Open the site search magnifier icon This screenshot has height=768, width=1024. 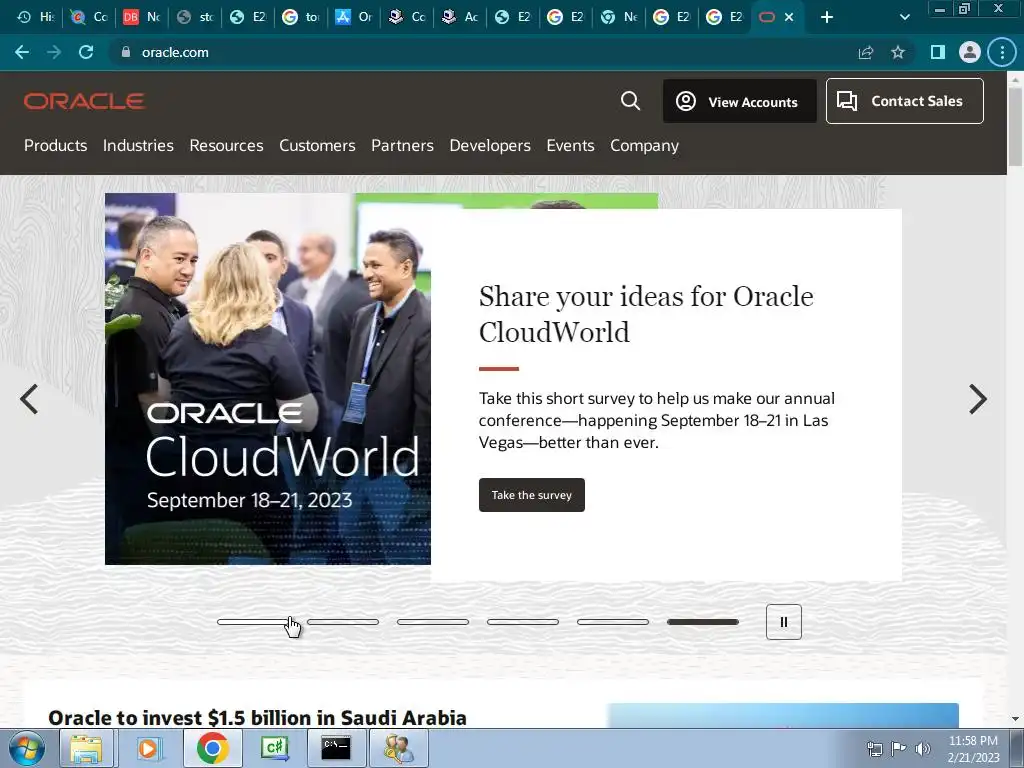630,101
